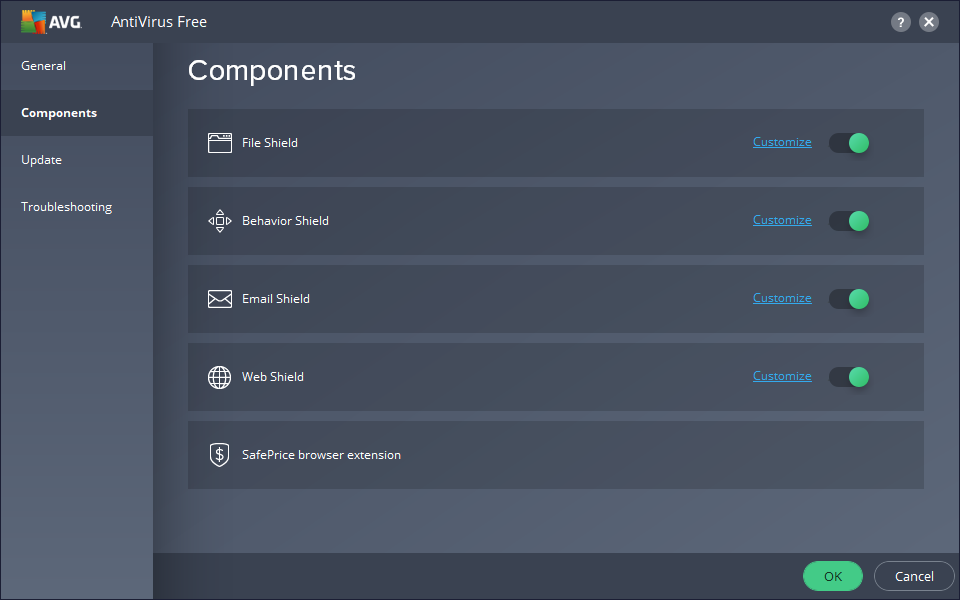Click the Email Shield envelope icon
Viewport: 960px width, 600px height.
(x=220, y=299)
